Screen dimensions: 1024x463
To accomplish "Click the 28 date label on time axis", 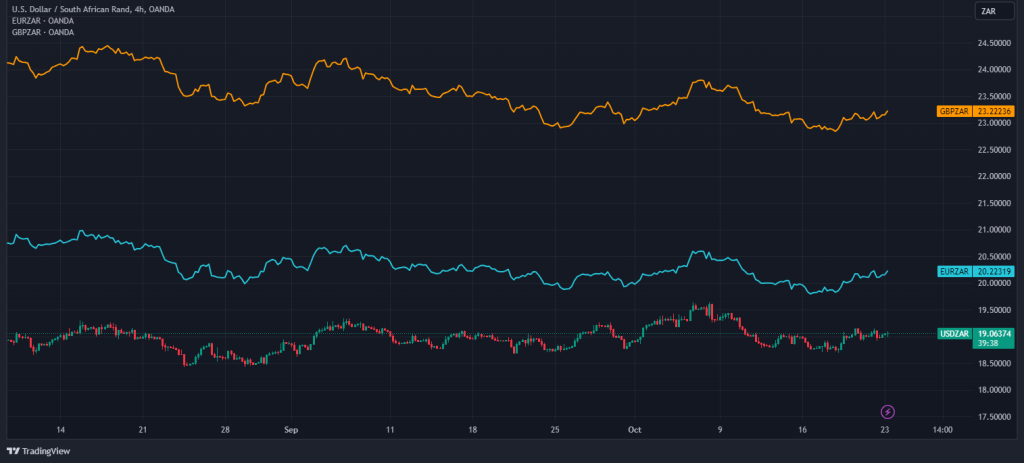I will 225,430.
